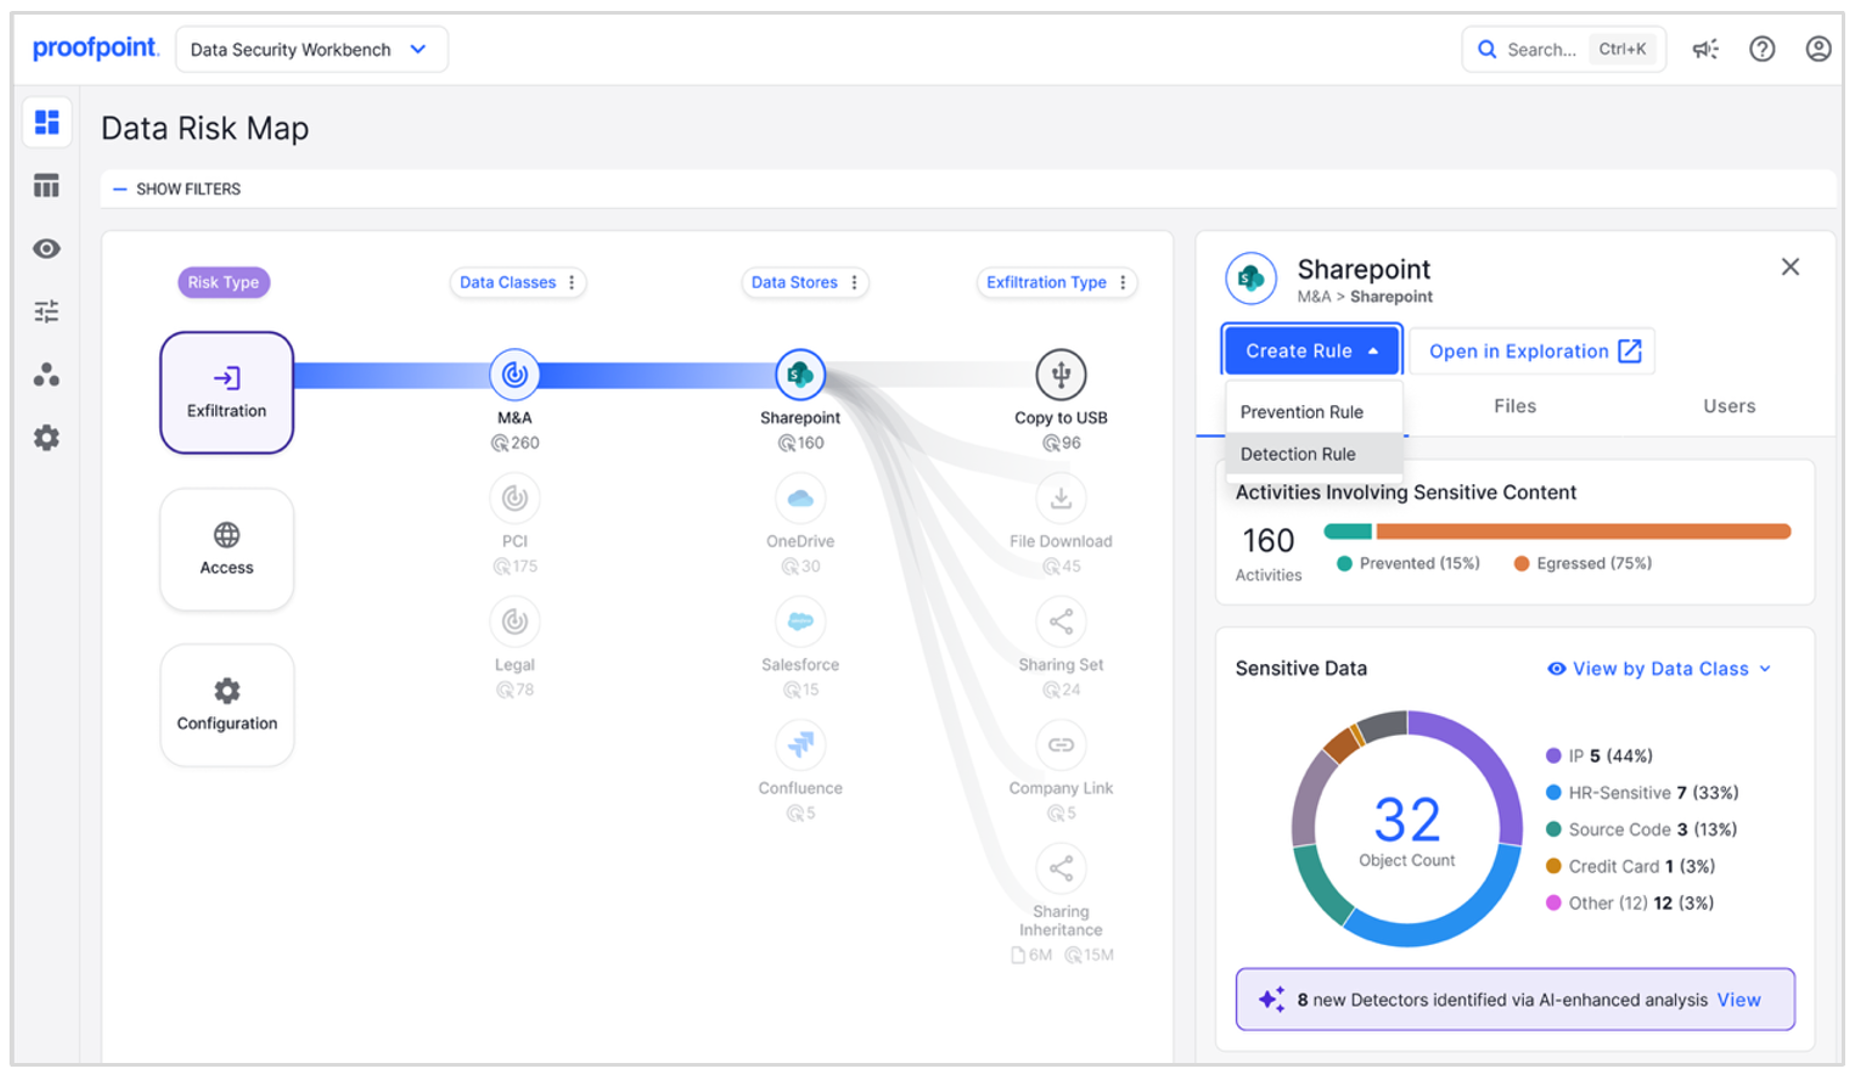Select the Configuration risk type card

(x=227, y=705)
